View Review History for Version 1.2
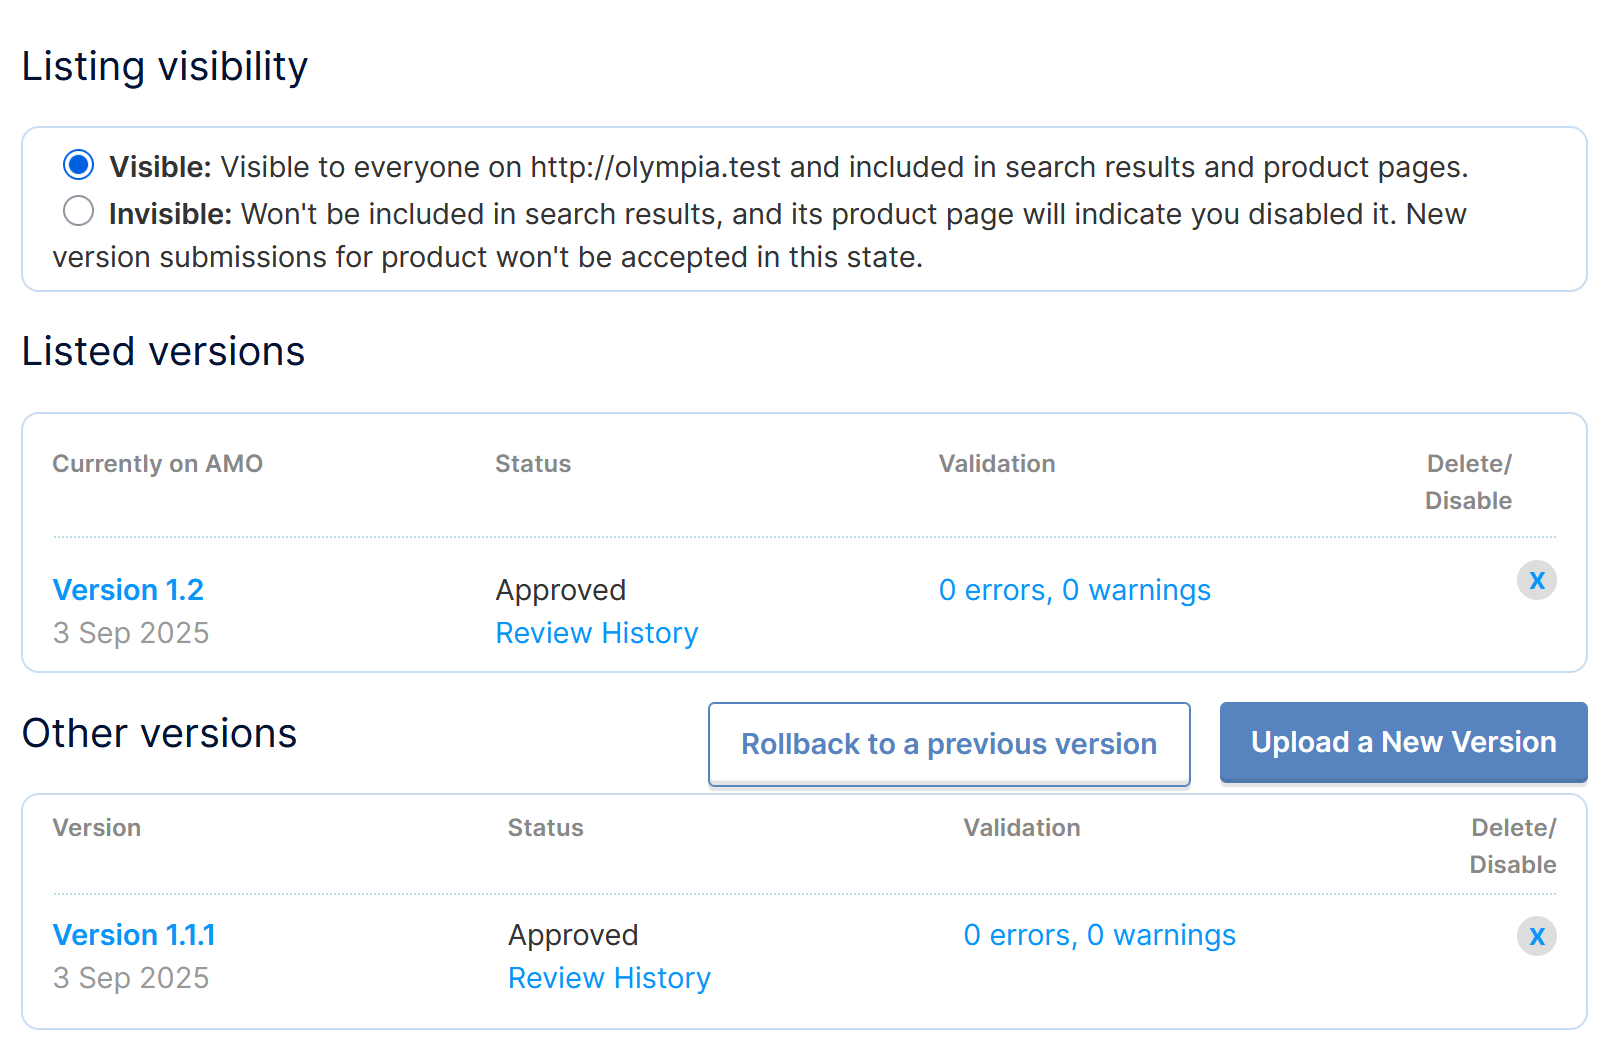The image size is (1613, 1054). [596, 633]
